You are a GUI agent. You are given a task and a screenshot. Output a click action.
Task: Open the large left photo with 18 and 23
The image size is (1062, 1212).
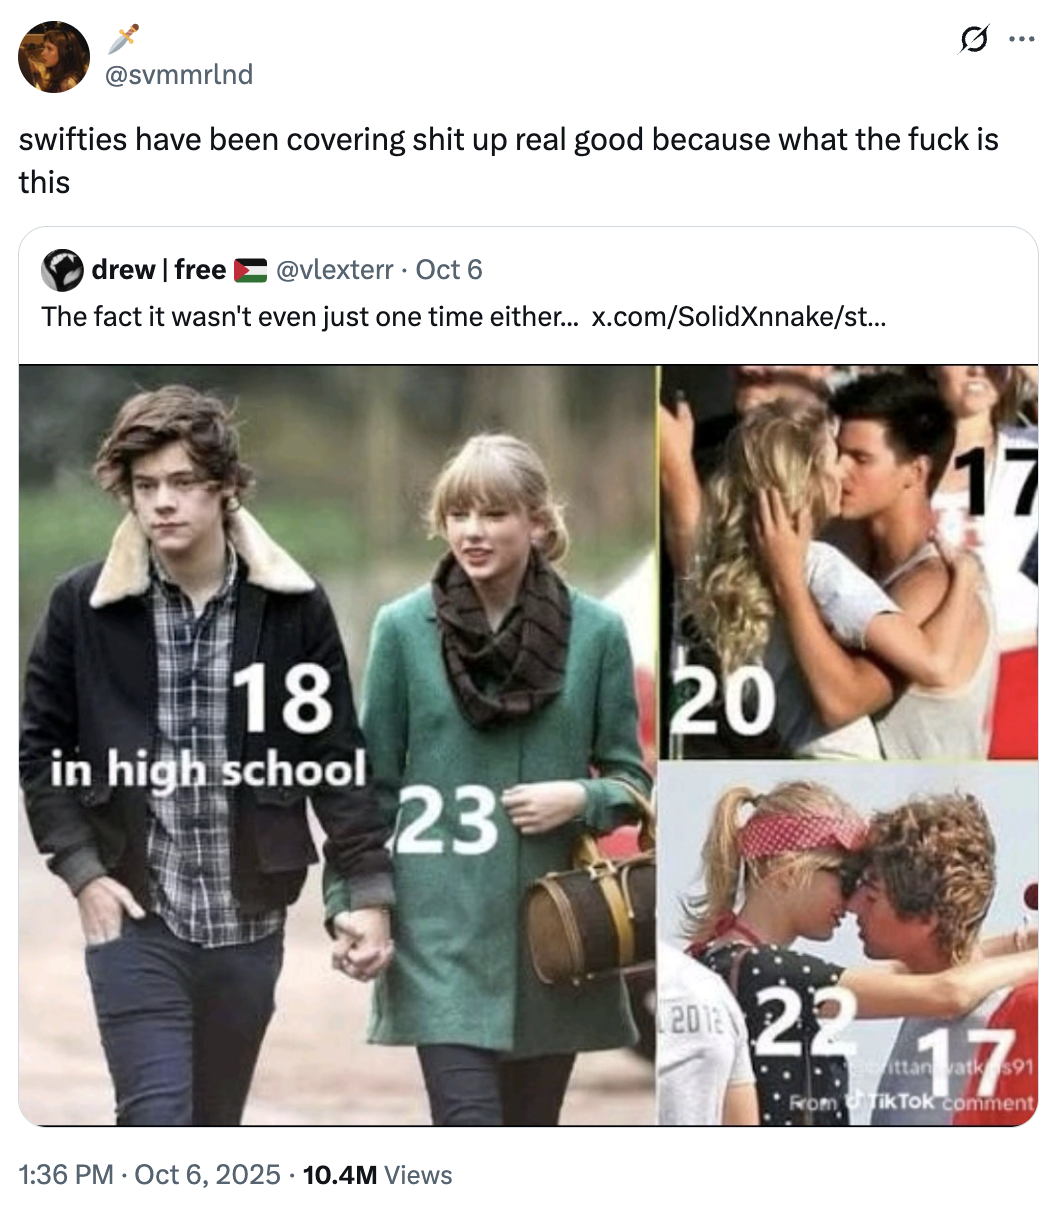coord(338,745)
